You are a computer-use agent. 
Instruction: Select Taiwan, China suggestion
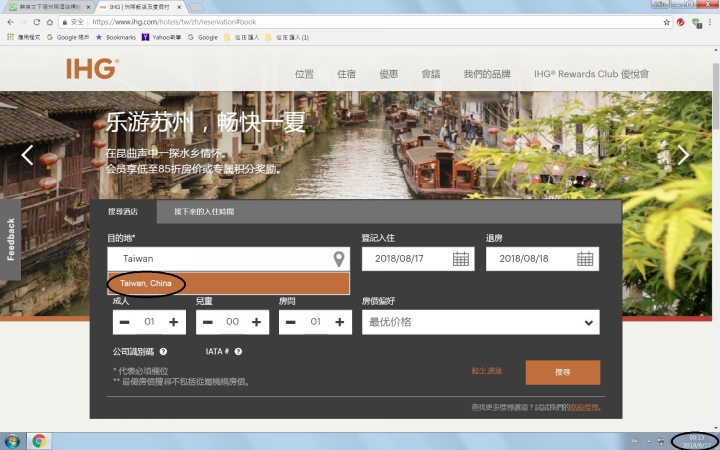click(x=228, y=283)
